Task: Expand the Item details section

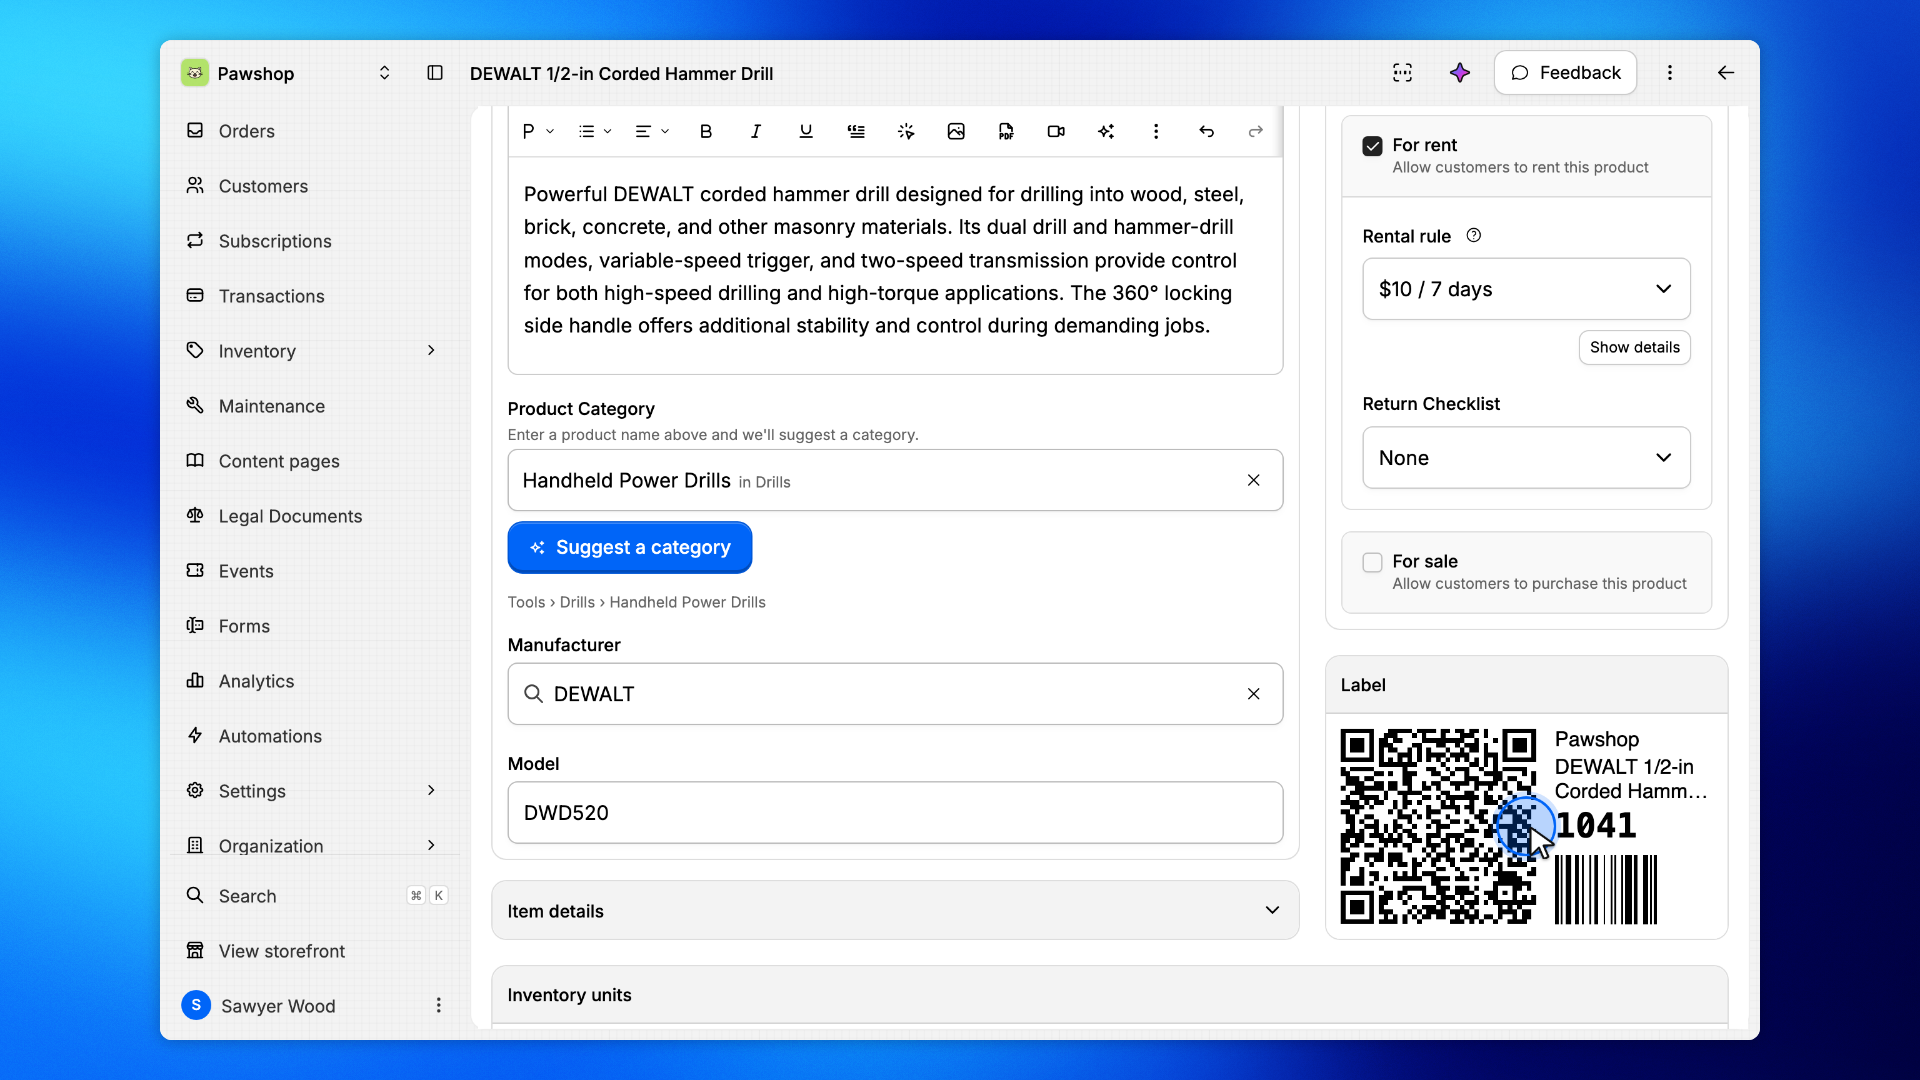Action: coord(895,910)
